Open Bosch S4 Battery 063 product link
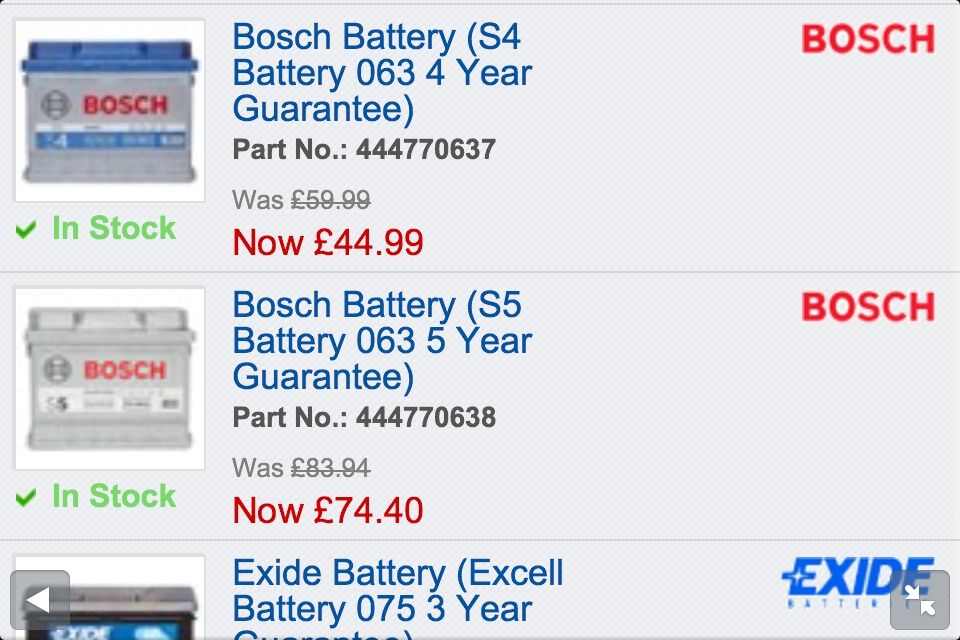This screenshot has height=640, width=960. pos(381,73)
